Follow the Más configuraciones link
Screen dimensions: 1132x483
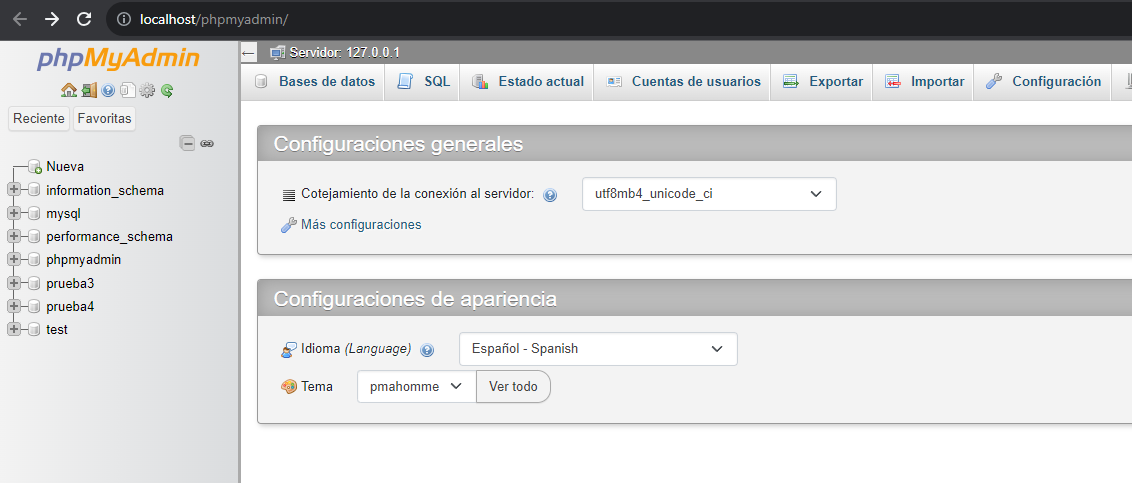coord(361,225)
